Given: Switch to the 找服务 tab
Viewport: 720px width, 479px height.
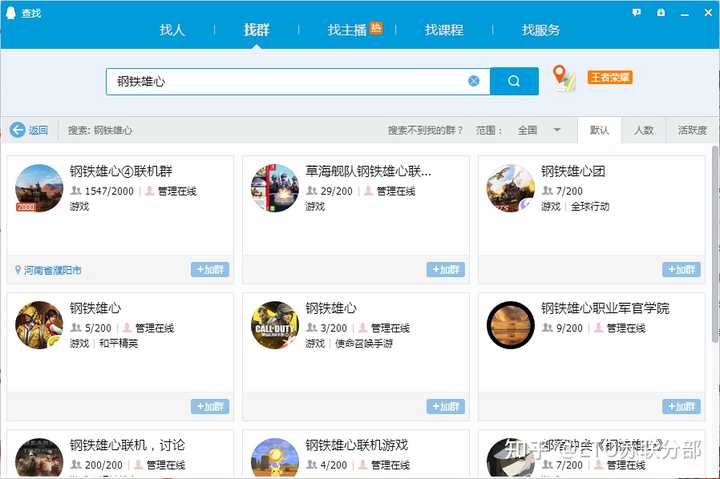Looking at the screenshot, I should pos(541,30).
